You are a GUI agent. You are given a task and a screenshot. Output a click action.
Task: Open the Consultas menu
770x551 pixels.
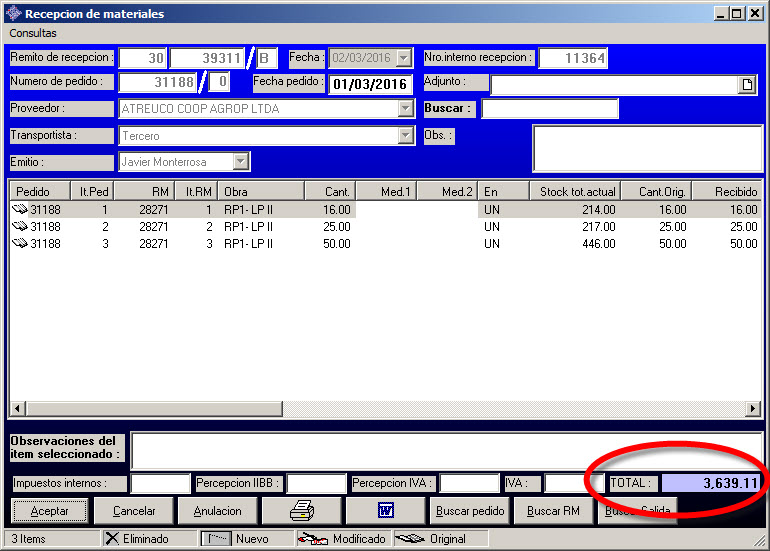pos(34,33)
